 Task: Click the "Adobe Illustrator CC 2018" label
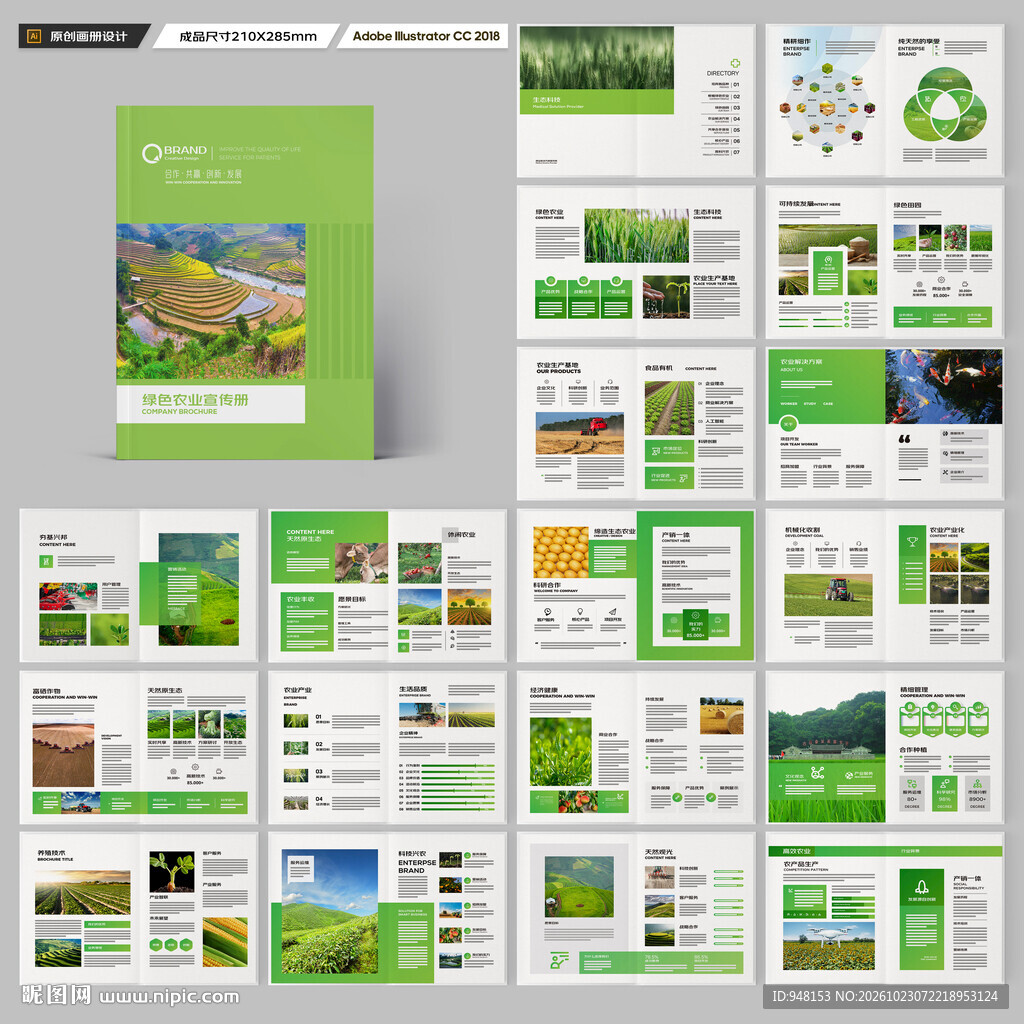point(426,36)
